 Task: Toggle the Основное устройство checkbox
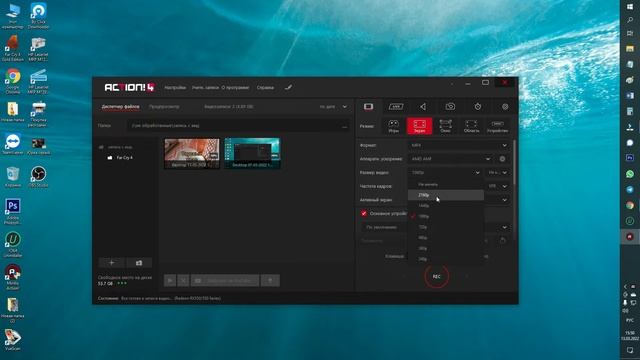(x=364, y=213)
